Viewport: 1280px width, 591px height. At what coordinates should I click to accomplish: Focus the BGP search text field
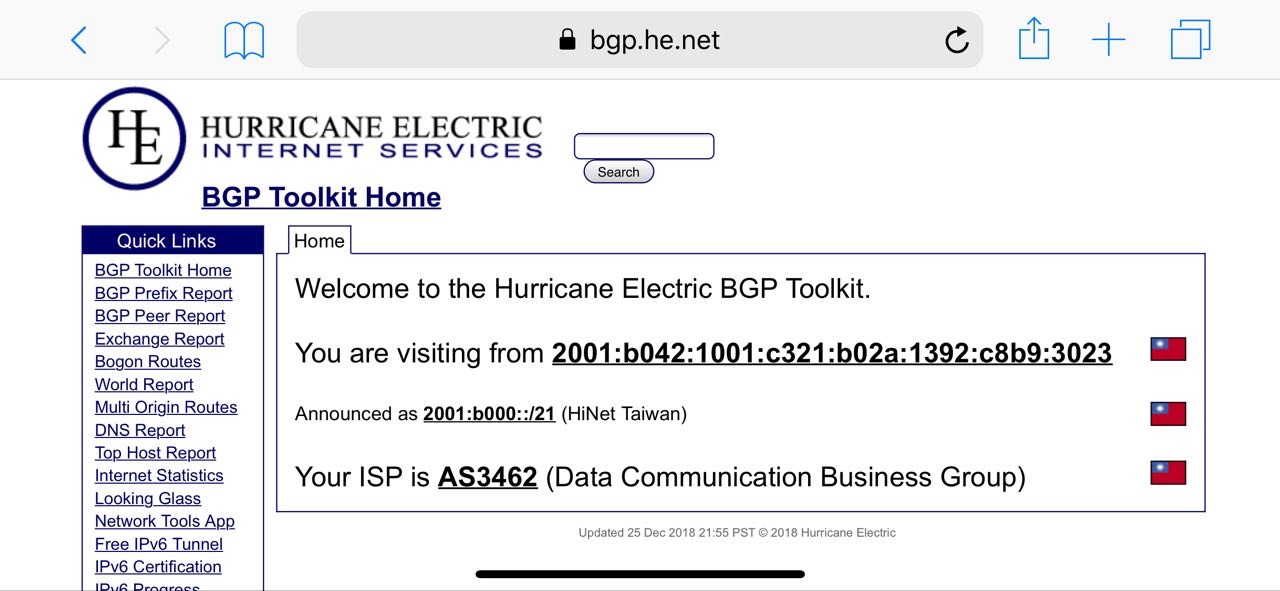(x=644, y=146)
